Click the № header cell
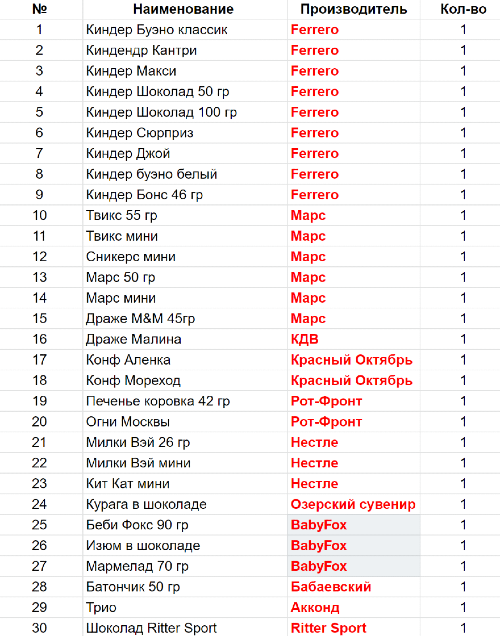500x636 pixels. pos(39,9)
